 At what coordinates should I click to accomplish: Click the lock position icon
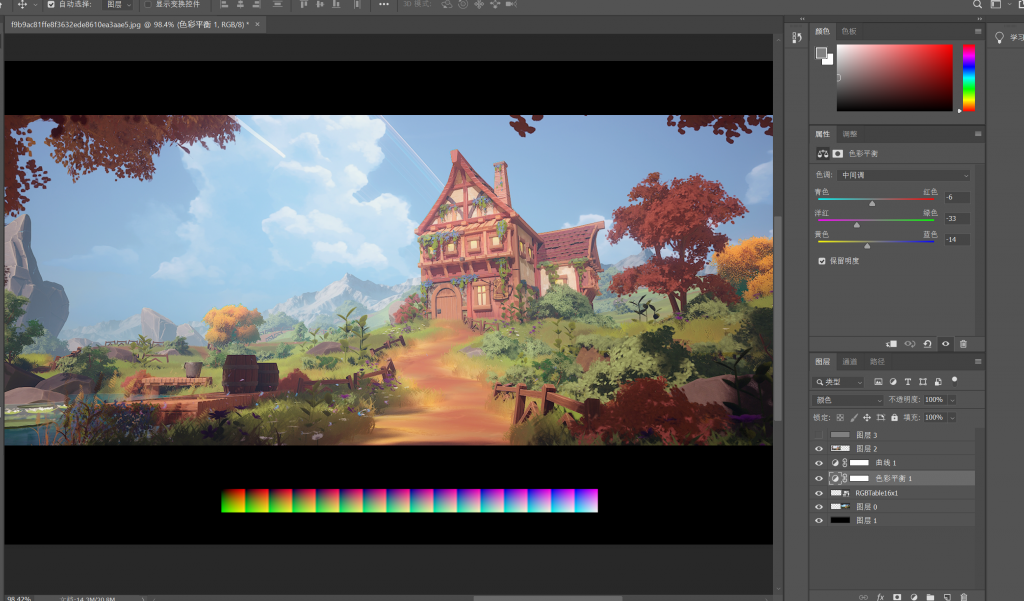tap(867, 417)
